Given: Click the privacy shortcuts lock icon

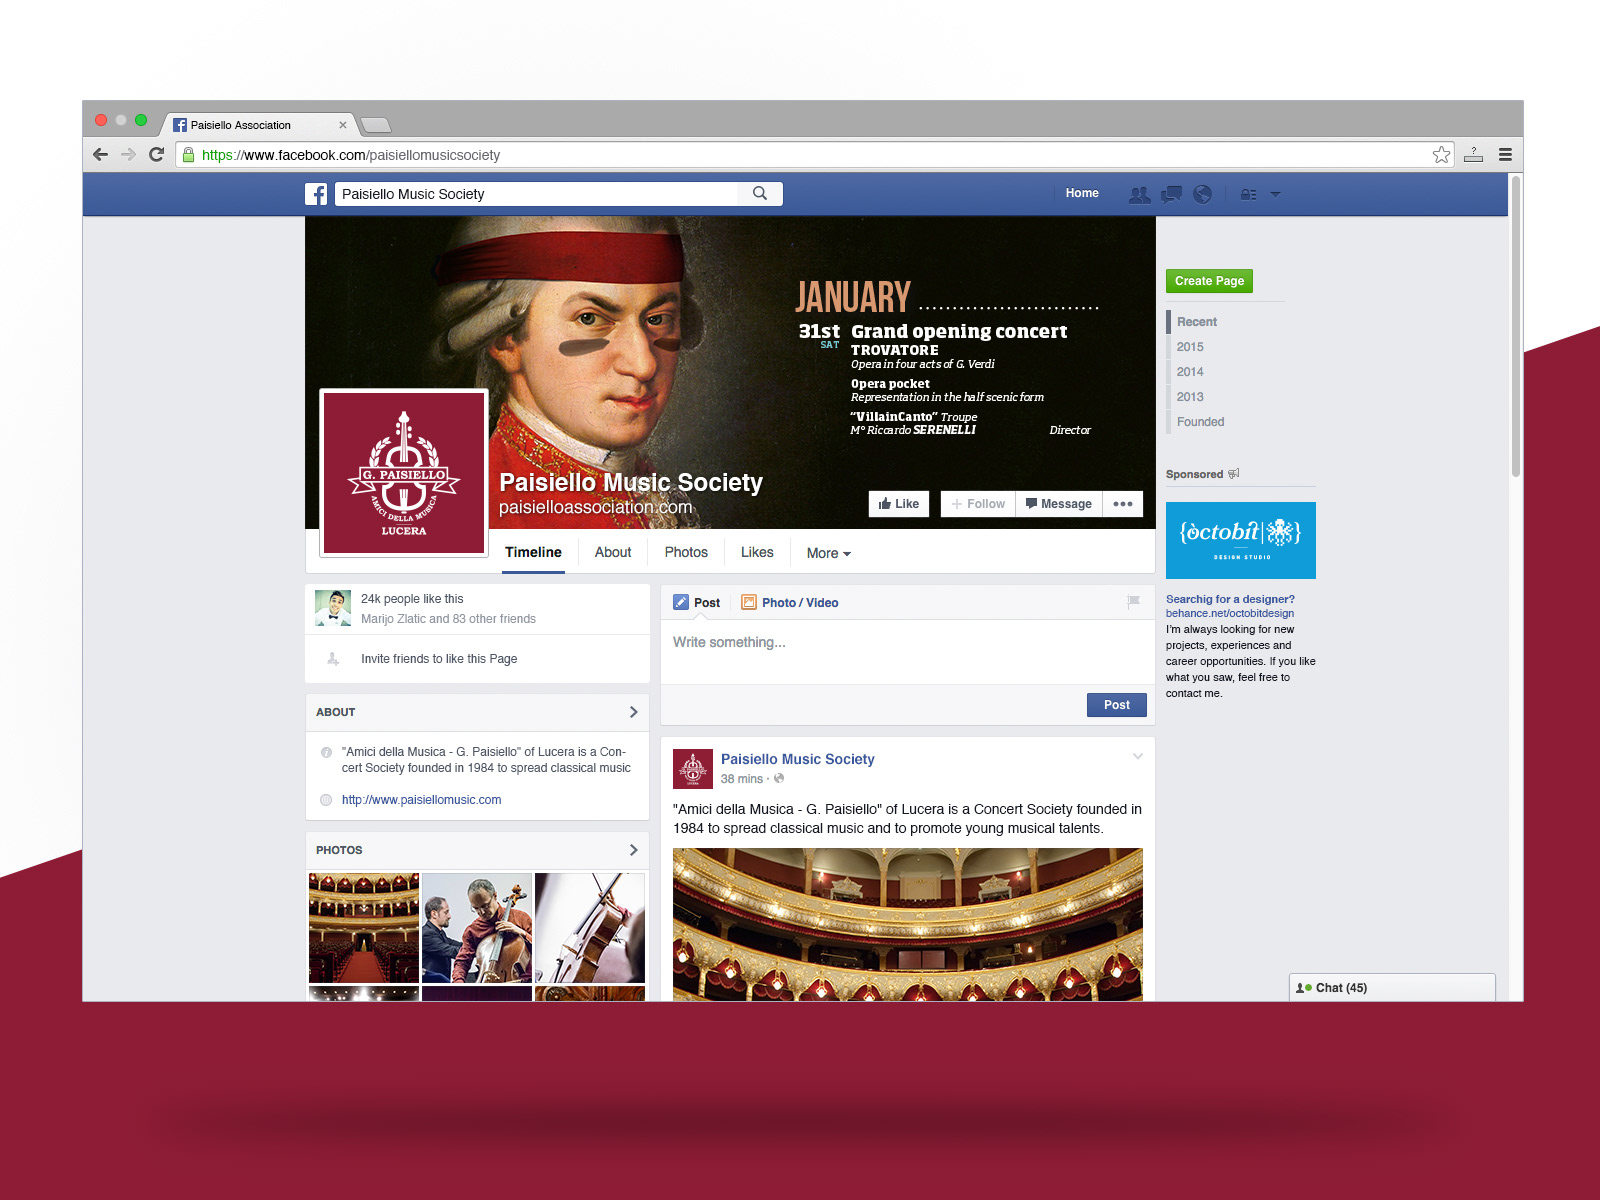Looking at the screenshot, I should 1248,195.
